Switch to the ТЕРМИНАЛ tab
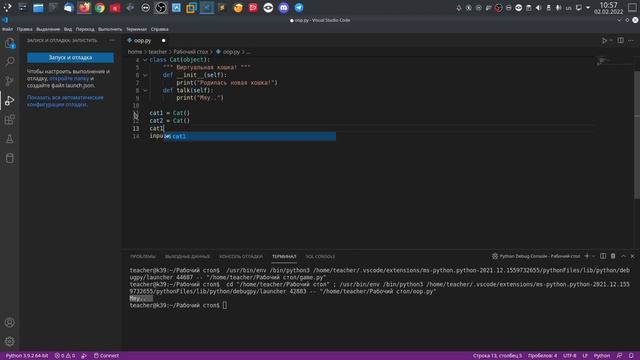640x360 pixels. pyautogui.click(x=284, y=256)
